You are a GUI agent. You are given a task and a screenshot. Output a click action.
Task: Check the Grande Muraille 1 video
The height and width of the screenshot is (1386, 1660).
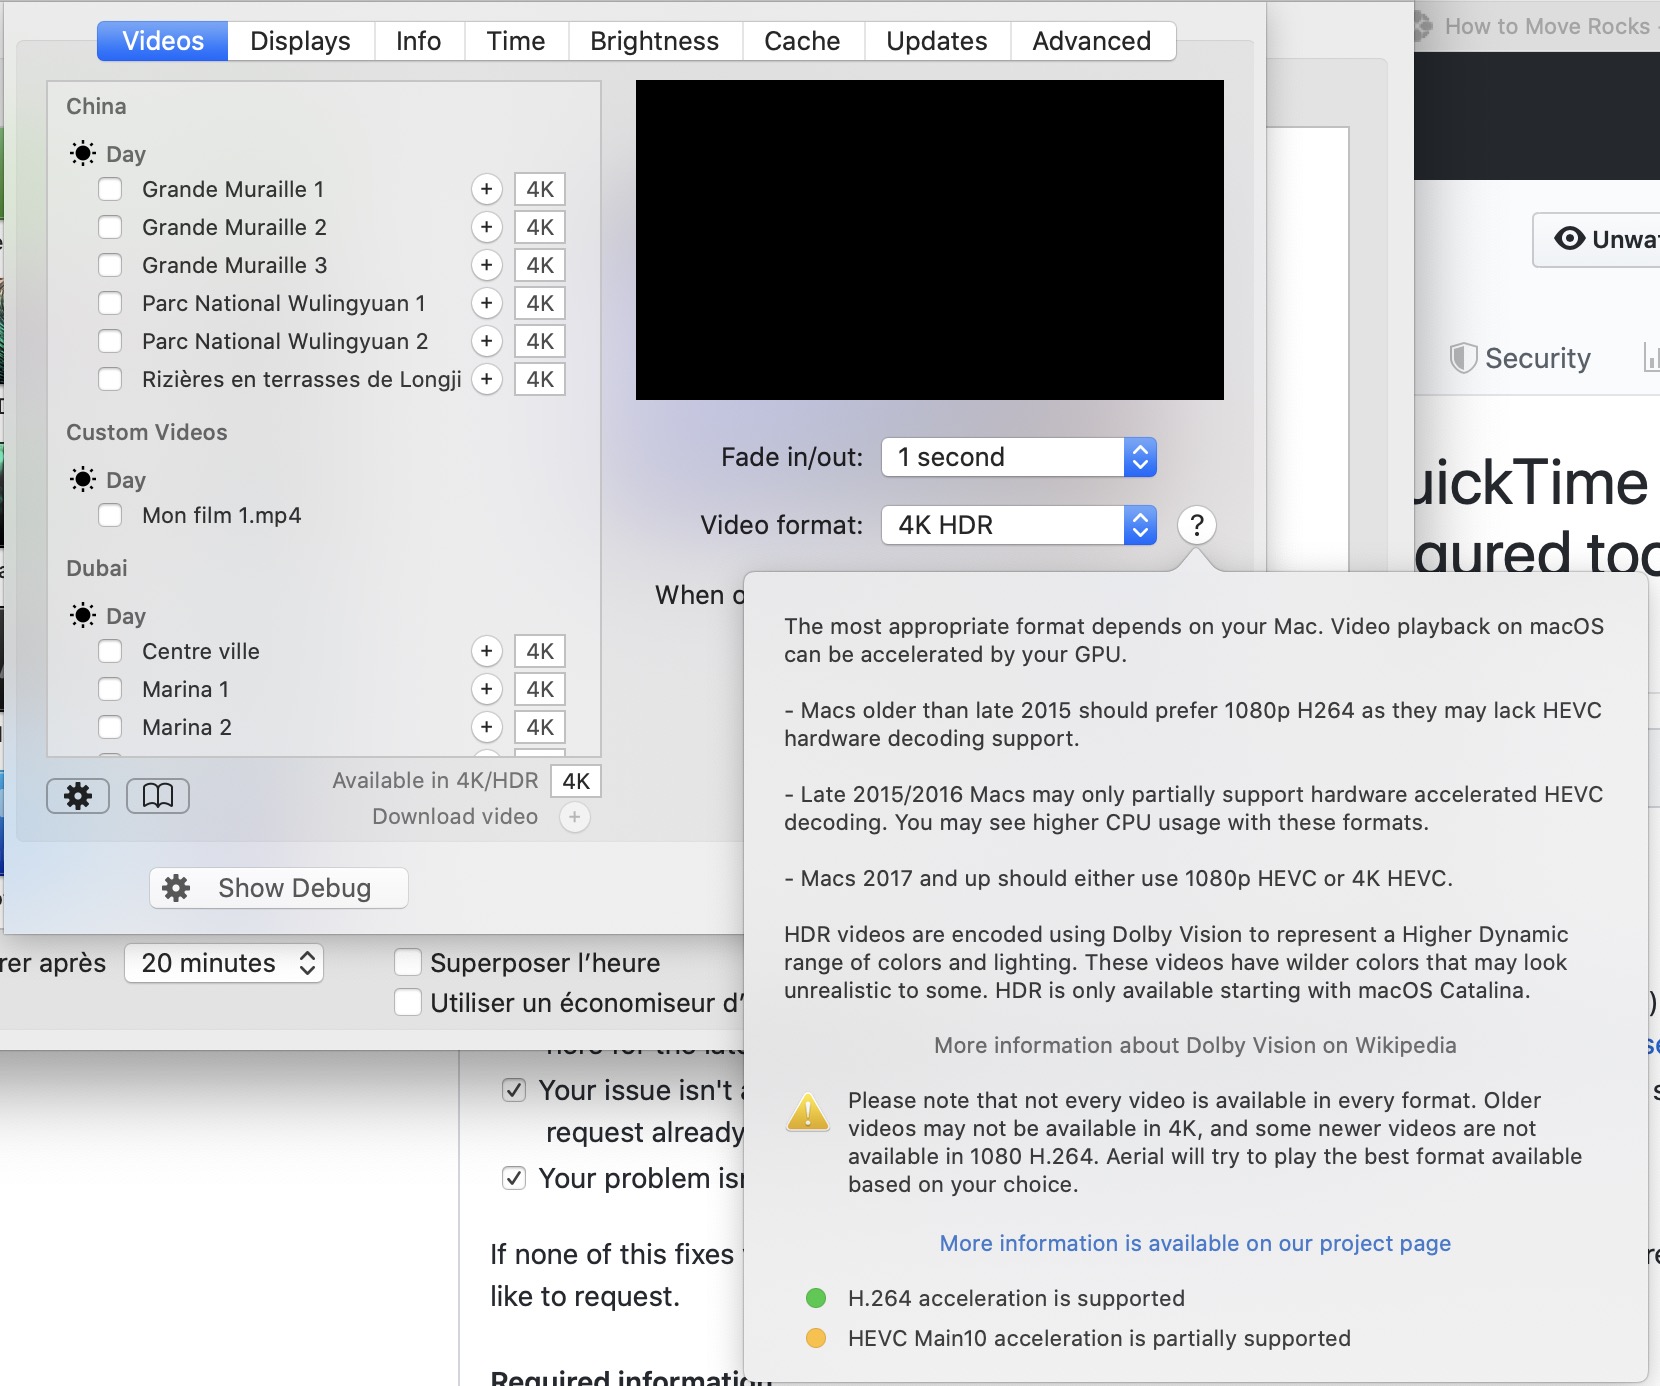pos(110,189)
